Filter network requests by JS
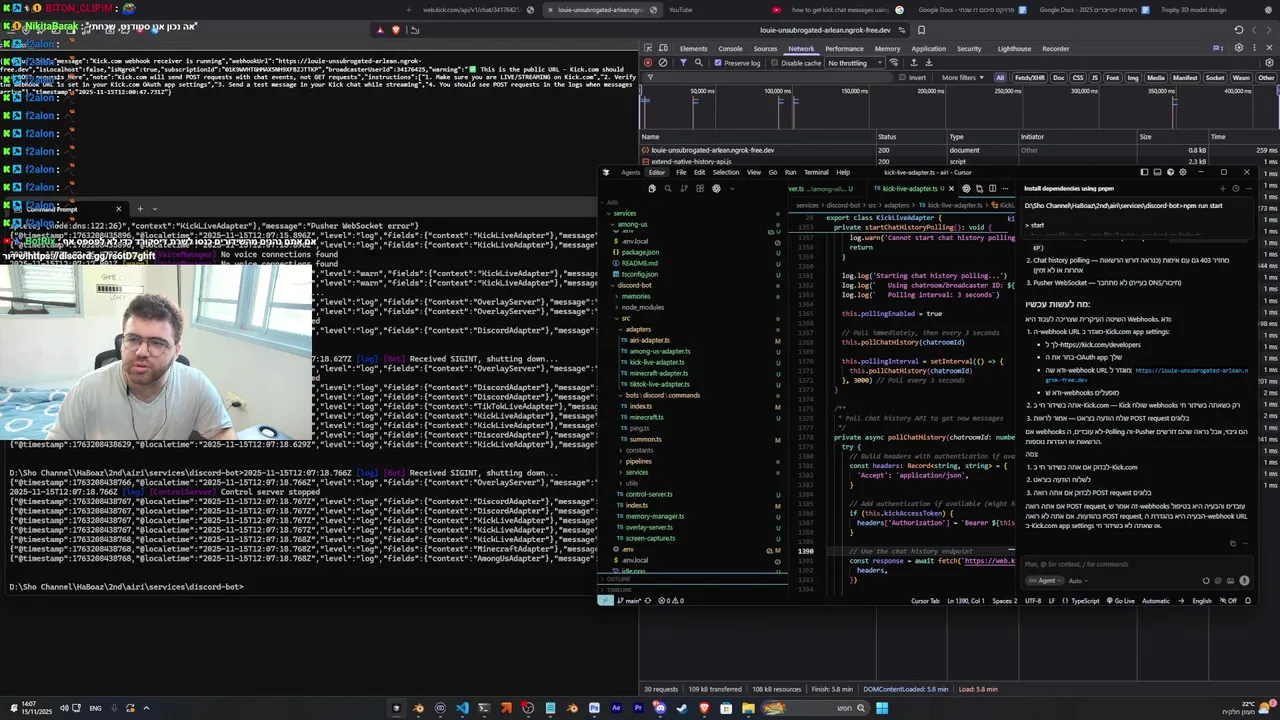This screenshot has width=1280, height=720. coord(1094,77)
